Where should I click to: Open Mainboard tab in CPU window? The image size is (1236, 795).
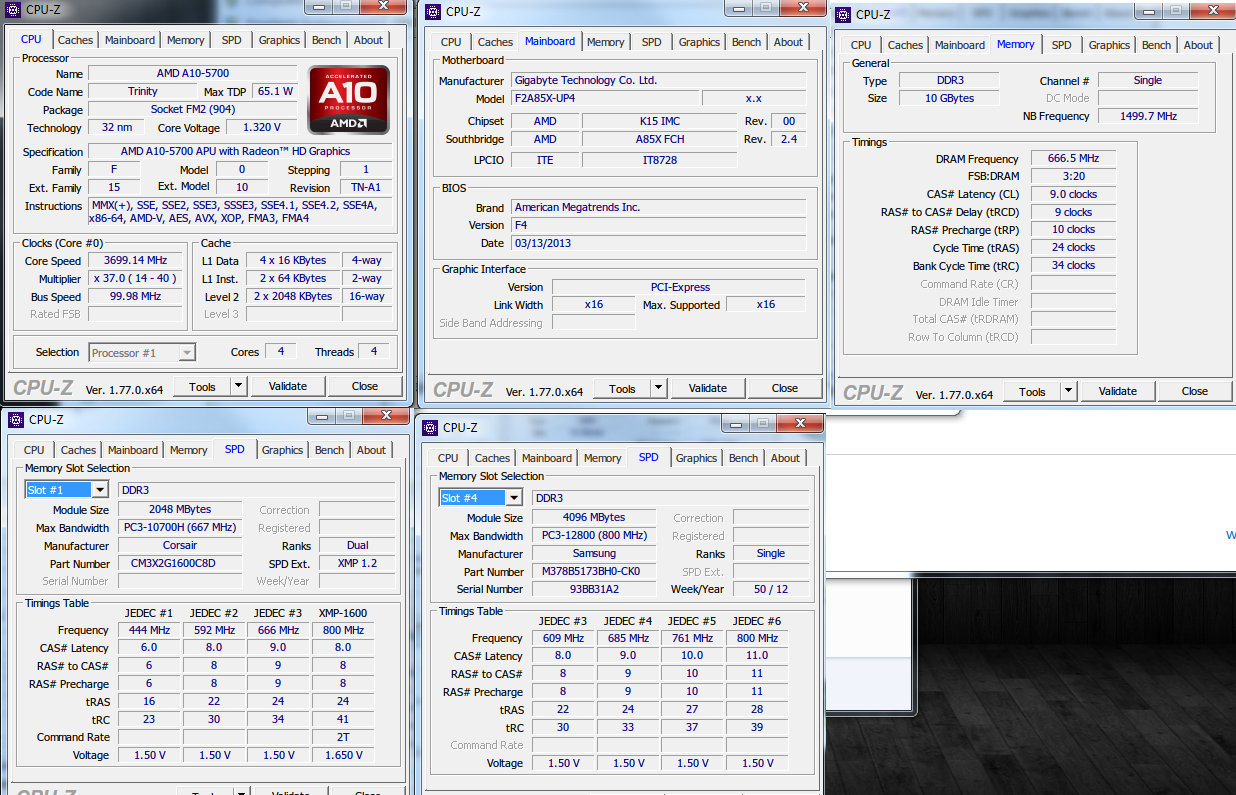tap(131, 40)
